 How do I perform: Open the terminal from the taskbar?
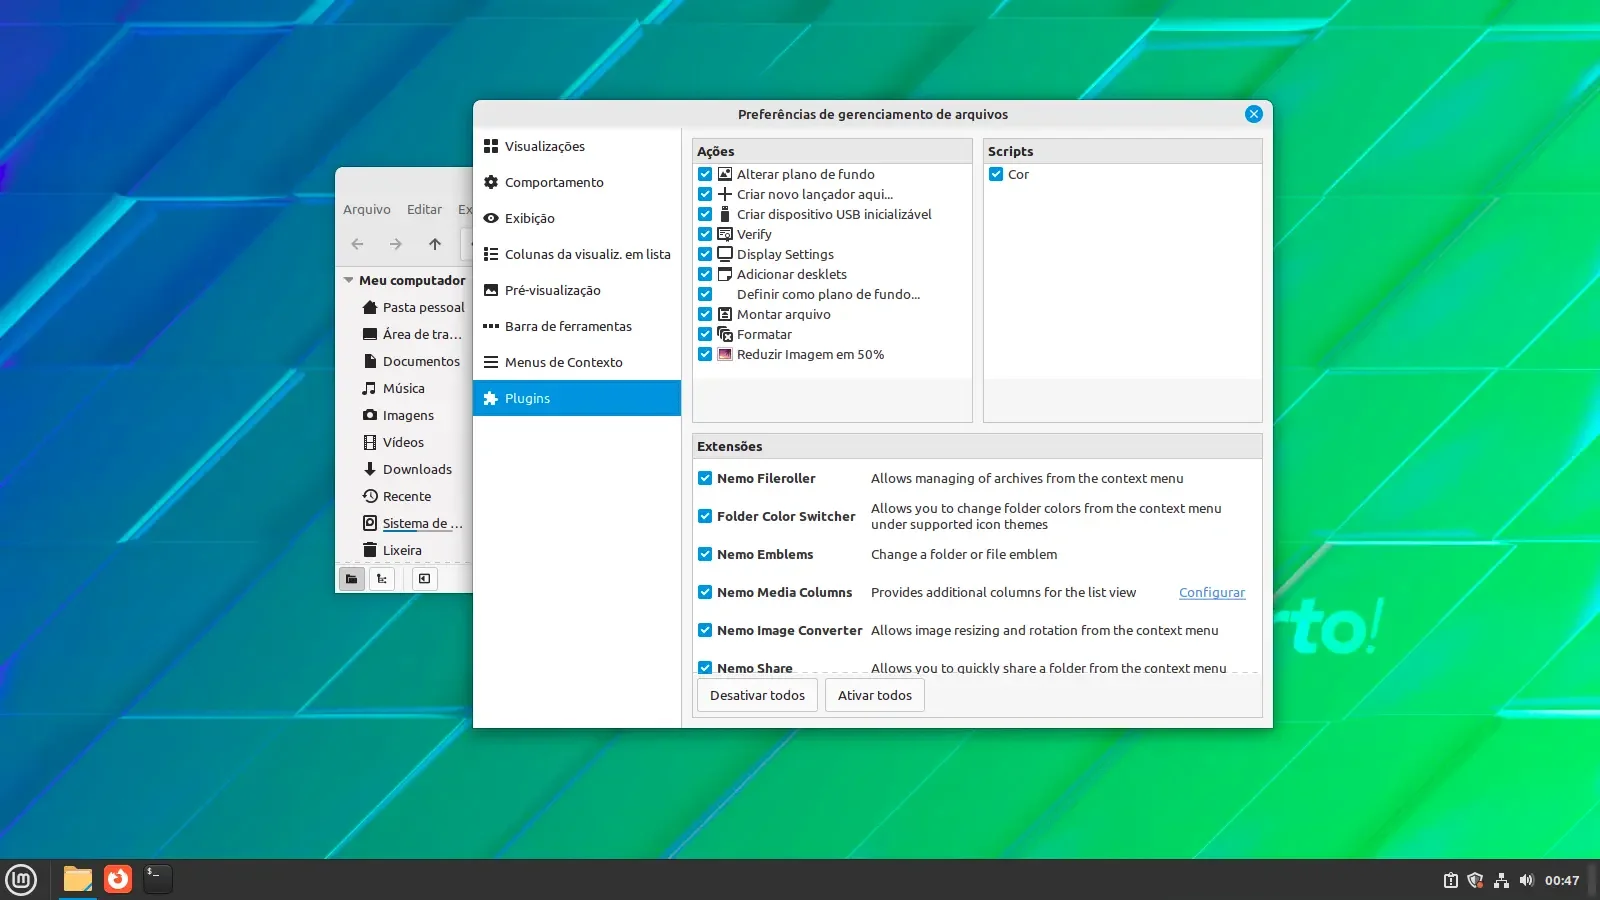(157, 879)
